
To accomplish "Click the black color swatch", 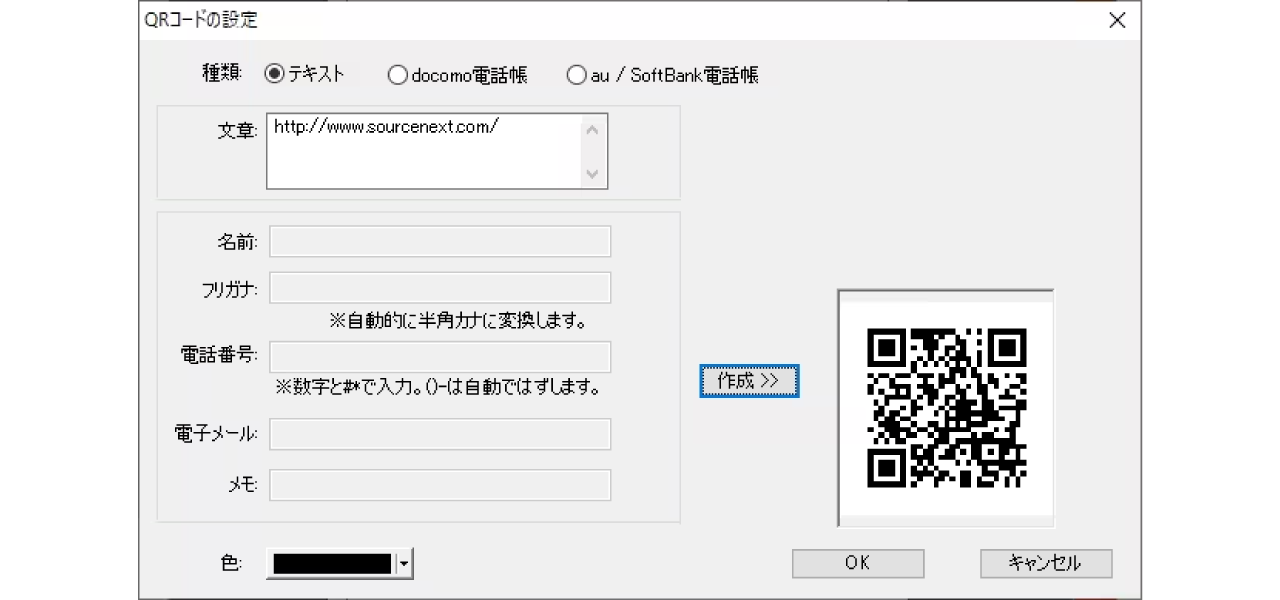I will pyautogui.click(x=330, y=563).
